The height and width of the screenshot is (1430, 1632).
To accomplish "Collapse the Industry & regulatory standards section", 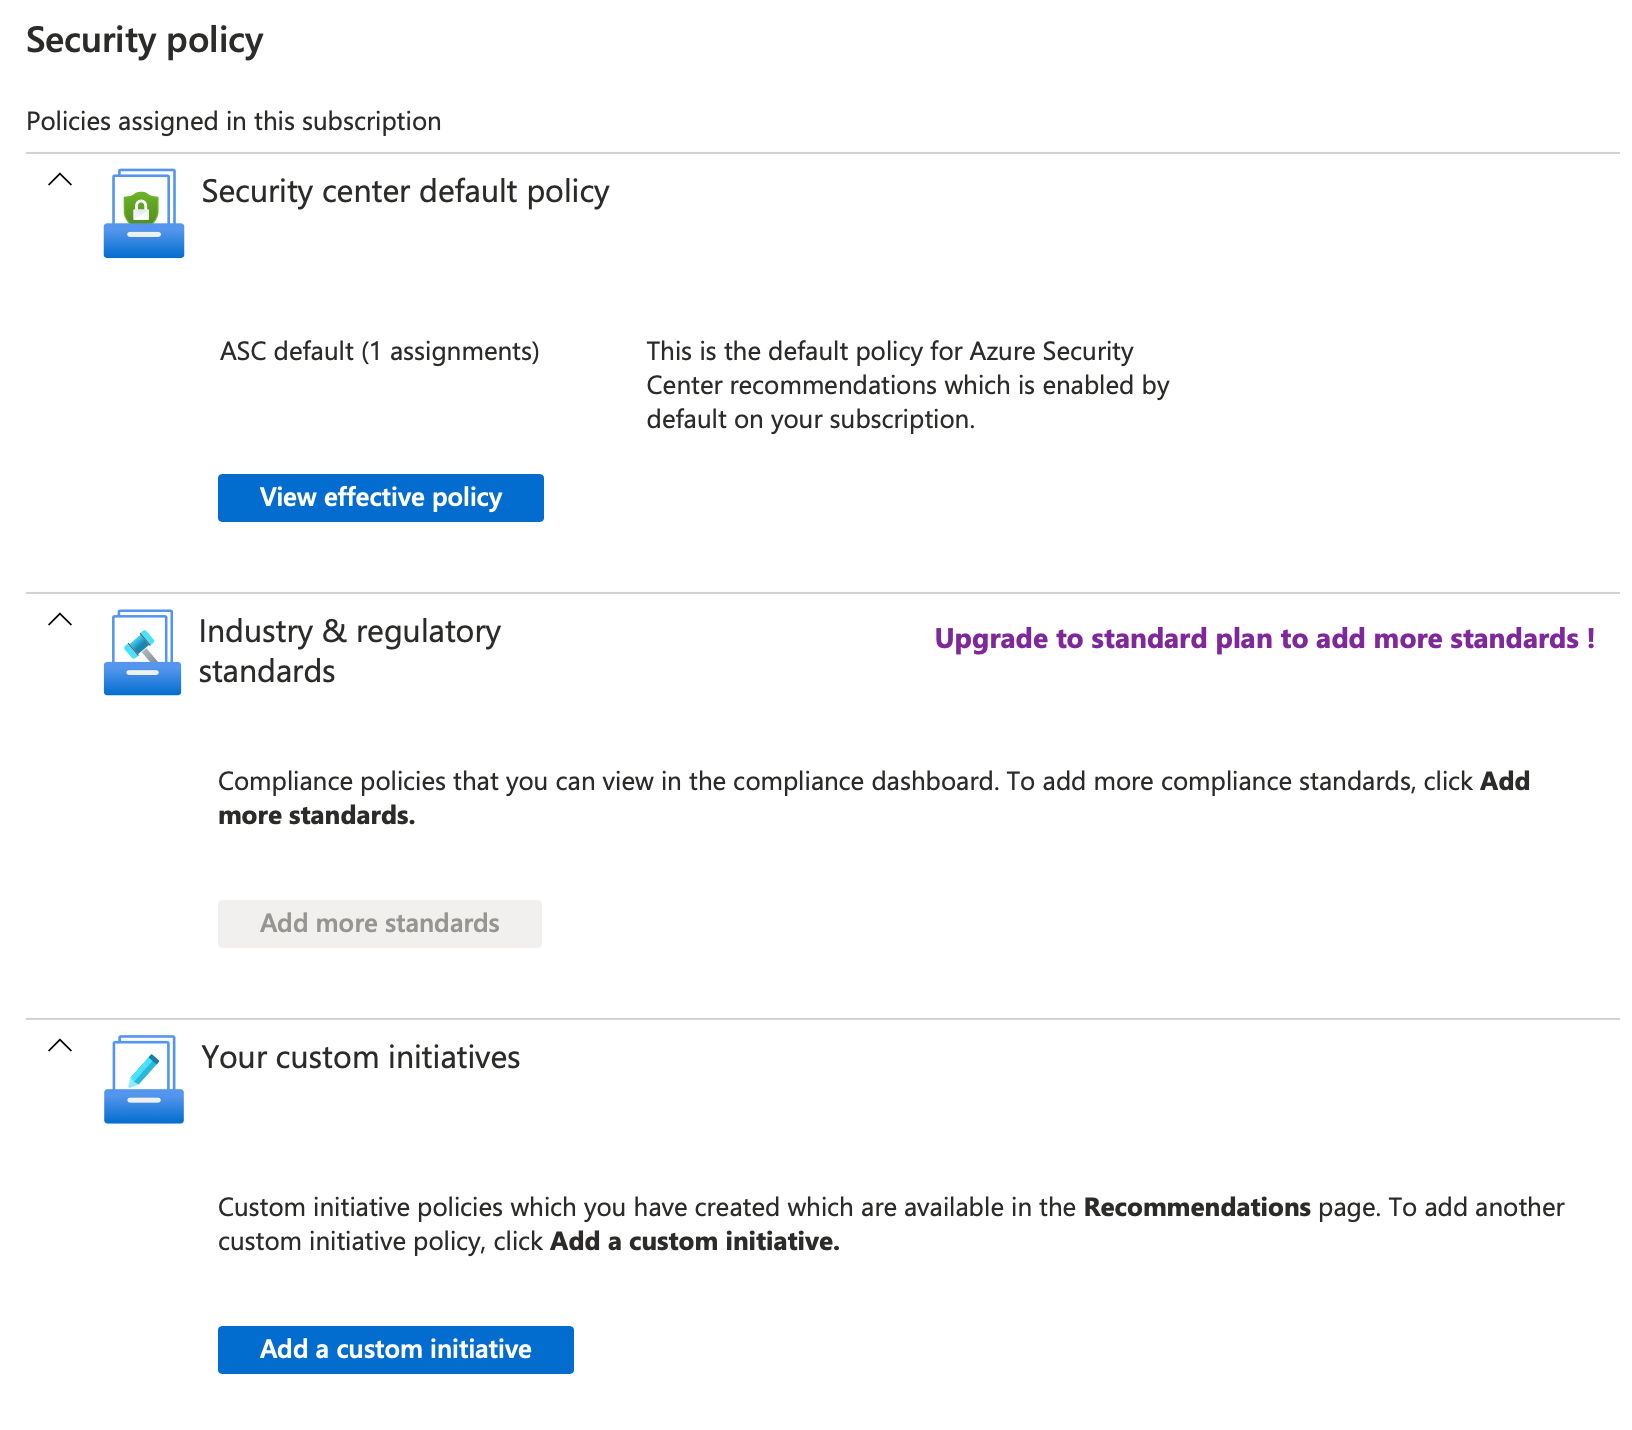I will point(60,620).
